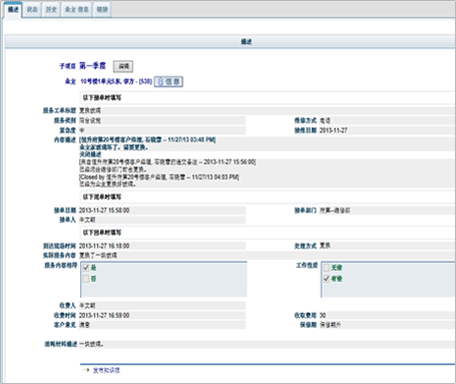The height and width of the screenshot is (384, 456).
Task: Click the fee amount value 30
Action: click(323, 315)
